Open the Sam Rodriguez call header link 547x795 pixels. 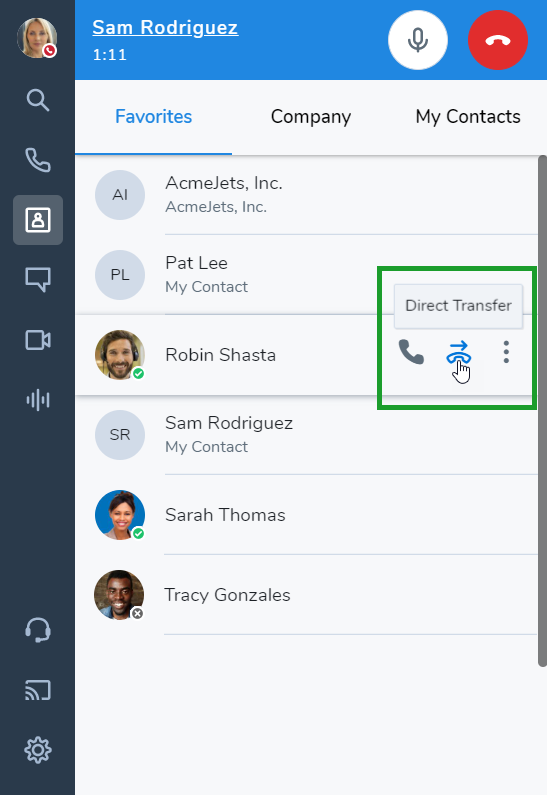165,27
